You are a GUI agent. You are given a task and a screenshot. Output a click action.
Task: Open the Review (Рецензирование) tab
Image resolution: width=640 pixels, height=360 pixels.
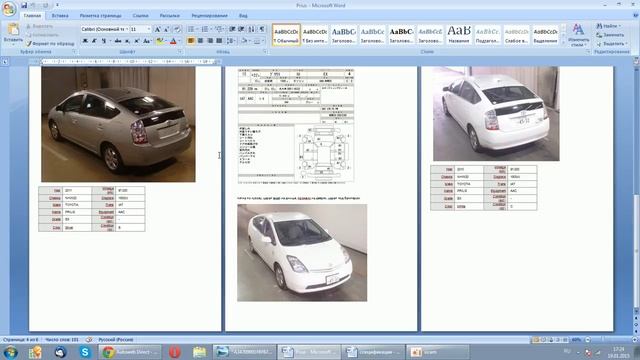click(209, 16)
